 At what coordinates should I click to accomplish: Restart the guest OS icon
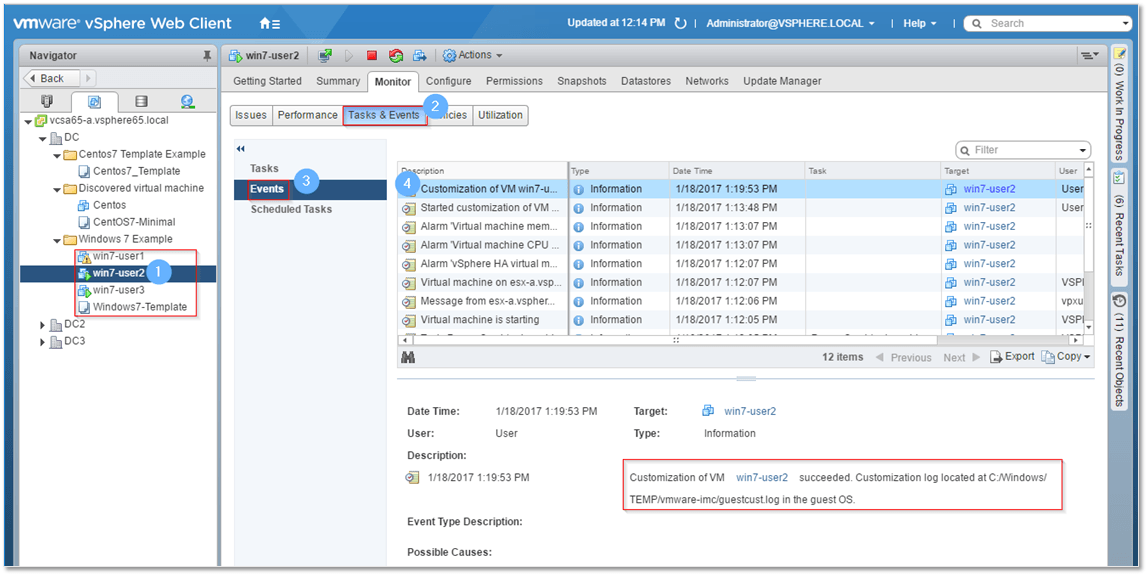coord(396,56)
